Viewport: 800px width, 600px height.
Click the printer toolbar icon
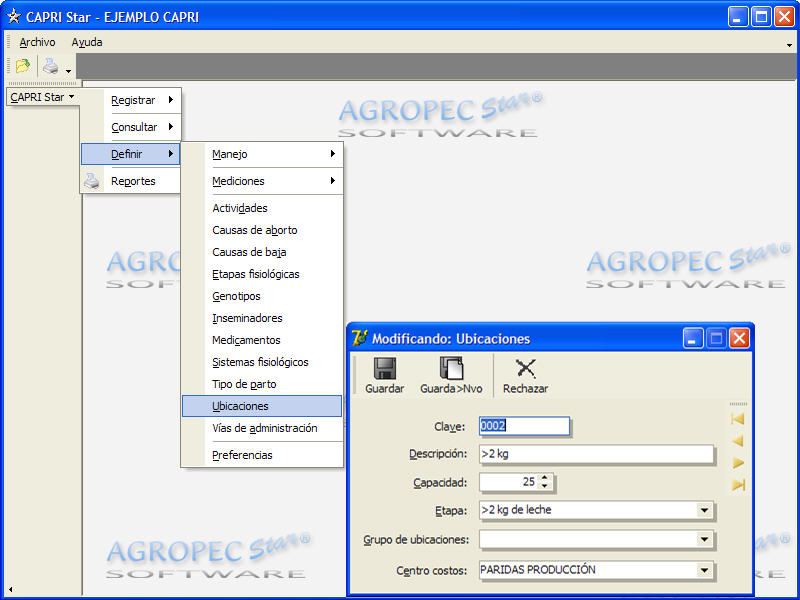coord(51,66)
